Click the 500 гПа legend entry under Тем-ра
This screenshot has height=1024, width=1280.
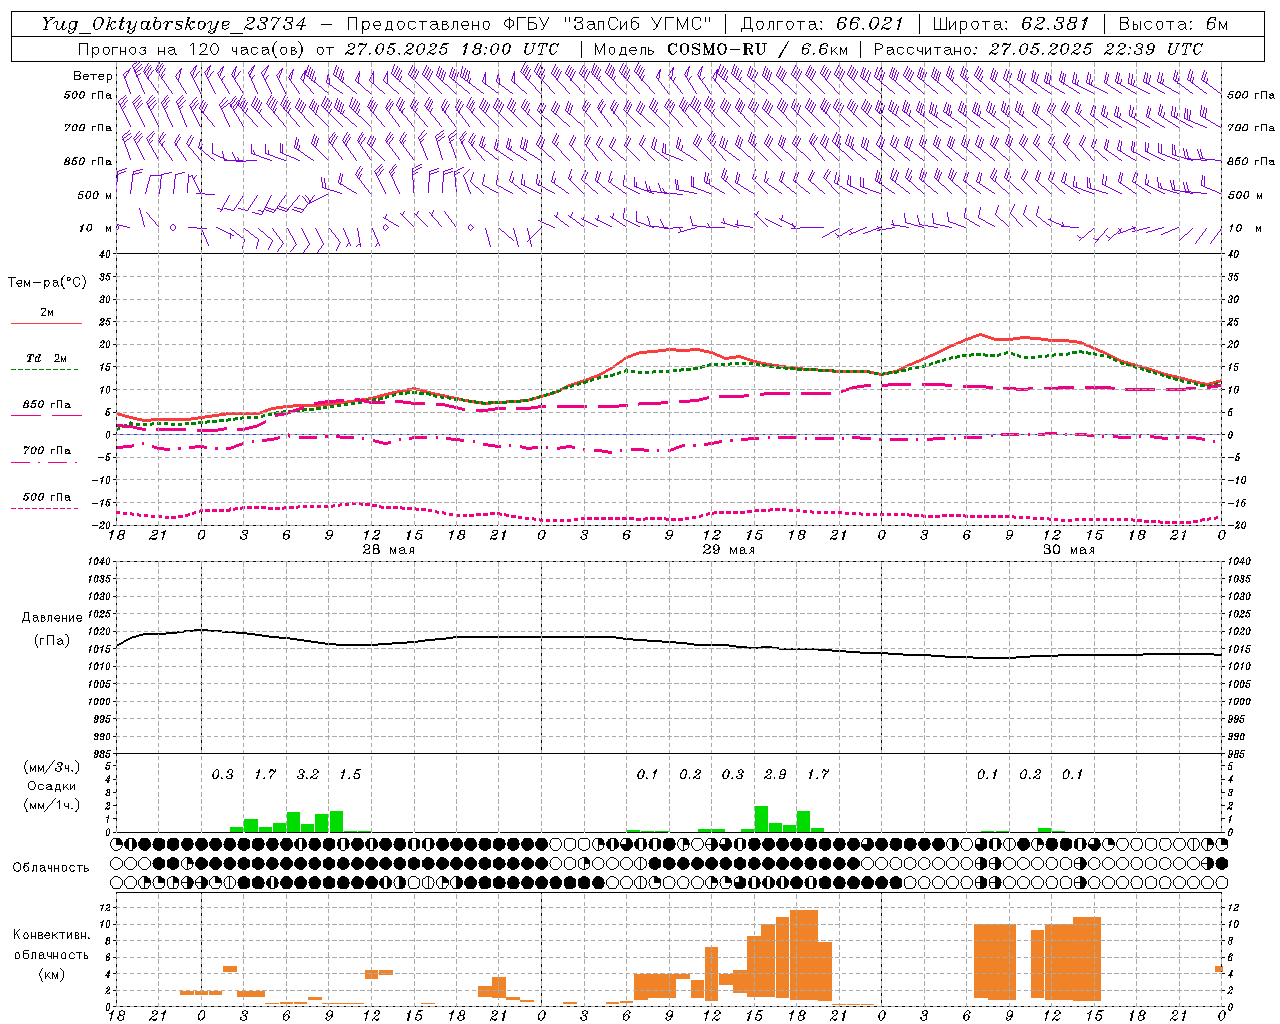(46, 500)
